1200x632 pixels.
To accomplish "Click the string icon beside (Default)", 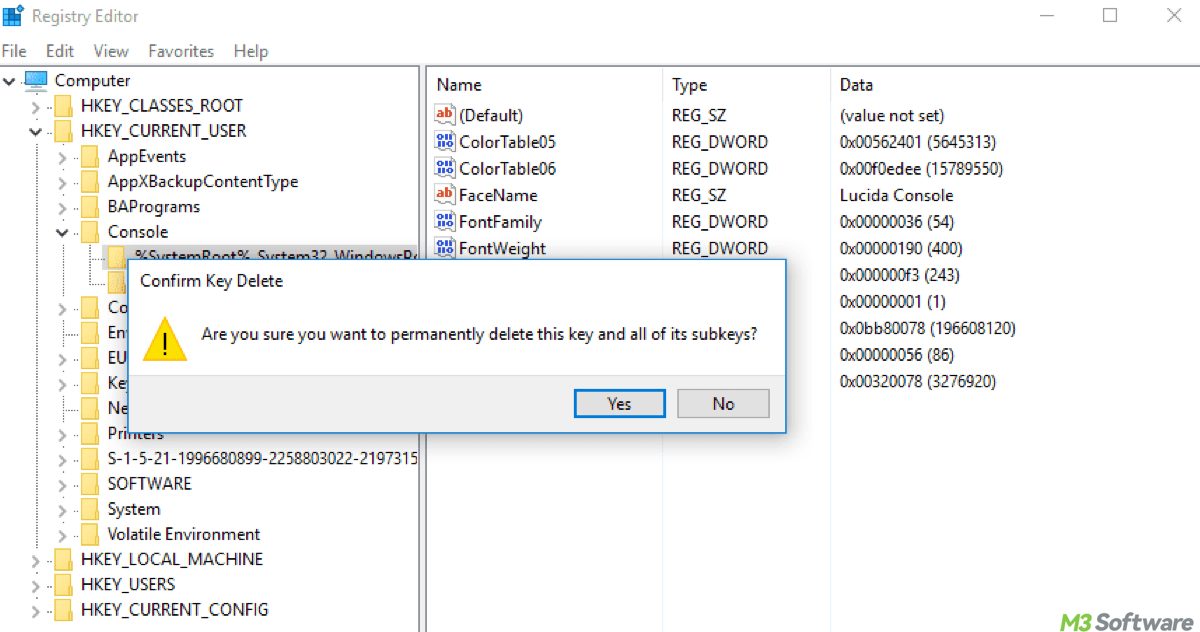I will (x=445, y=115).
